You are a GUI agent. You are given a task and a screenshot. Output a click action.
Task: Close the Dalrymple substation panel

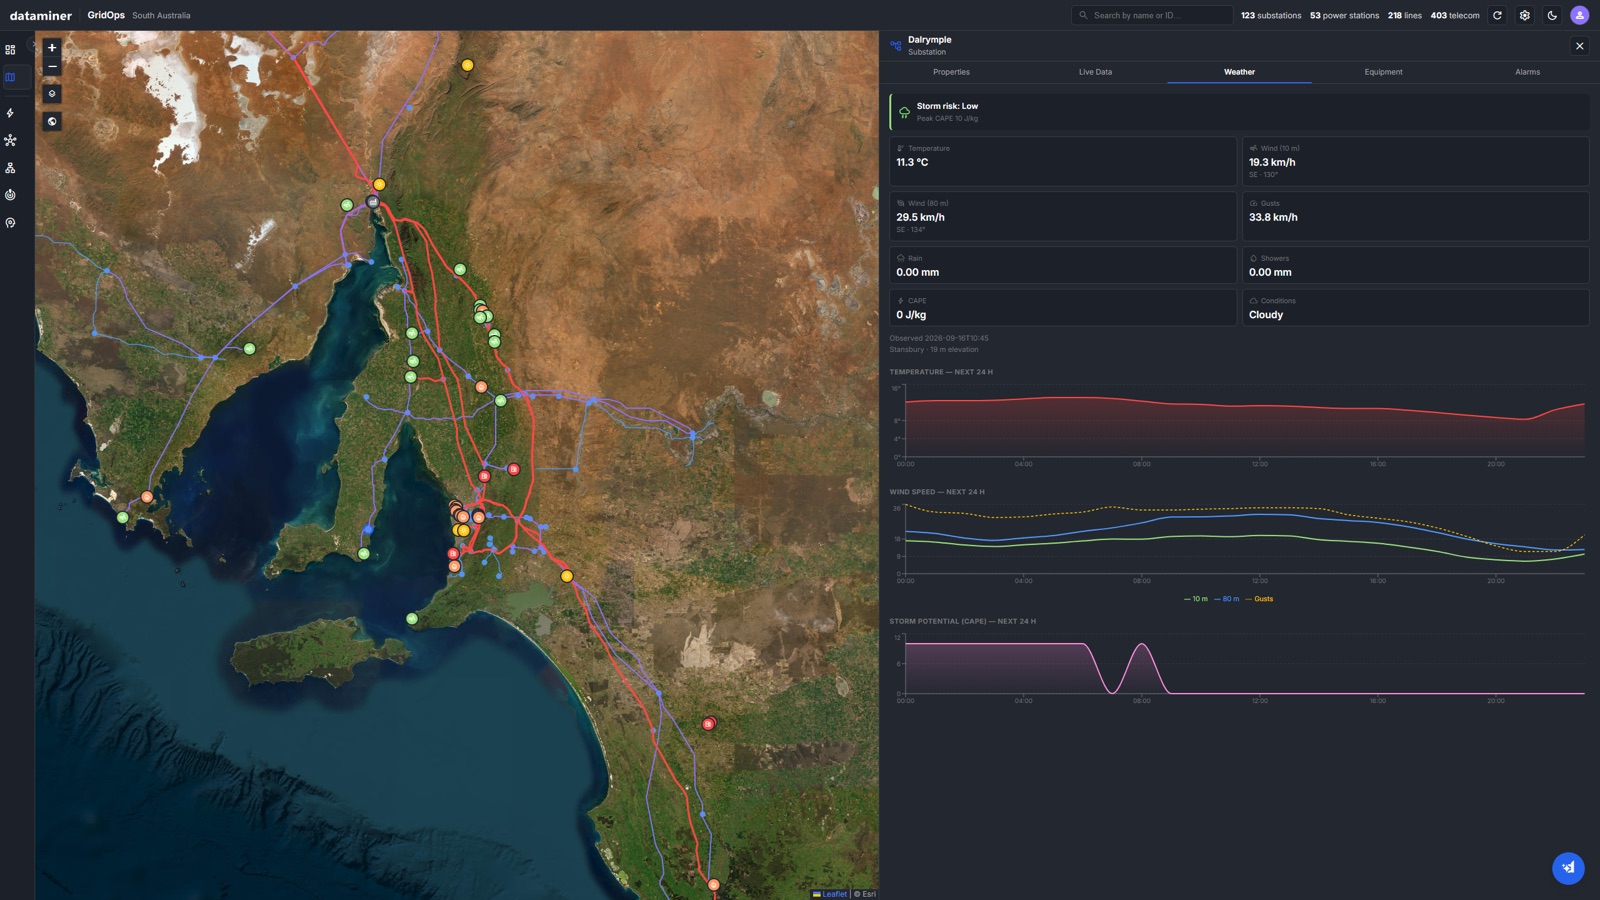(x=1580, y=46)
